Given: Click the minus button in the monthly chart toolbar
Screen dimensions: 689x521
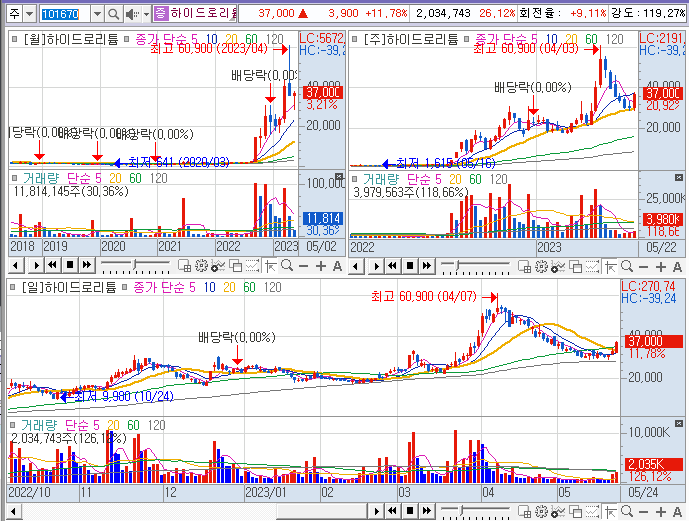Looking at the screenshot, I should [303, 266].
